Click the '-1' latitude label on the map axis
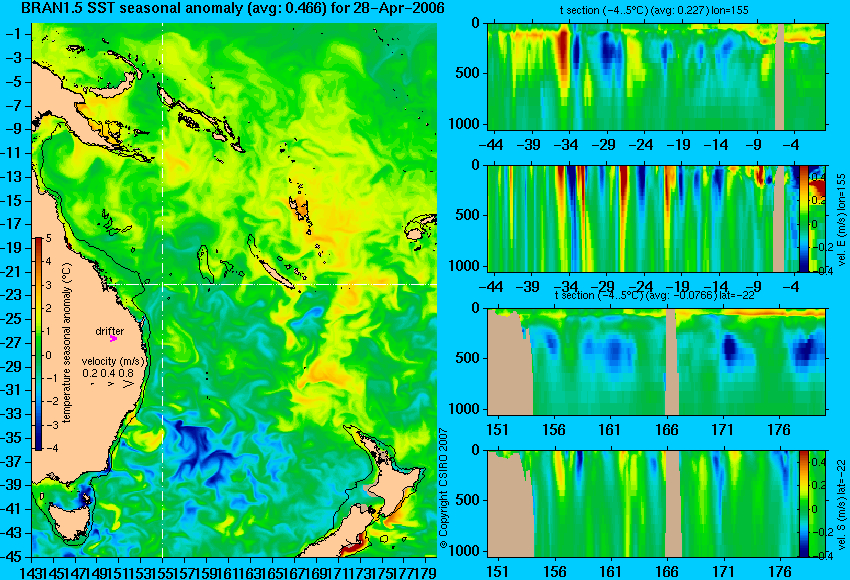This screenshot has width=850, height=580. tap(13, 34)
